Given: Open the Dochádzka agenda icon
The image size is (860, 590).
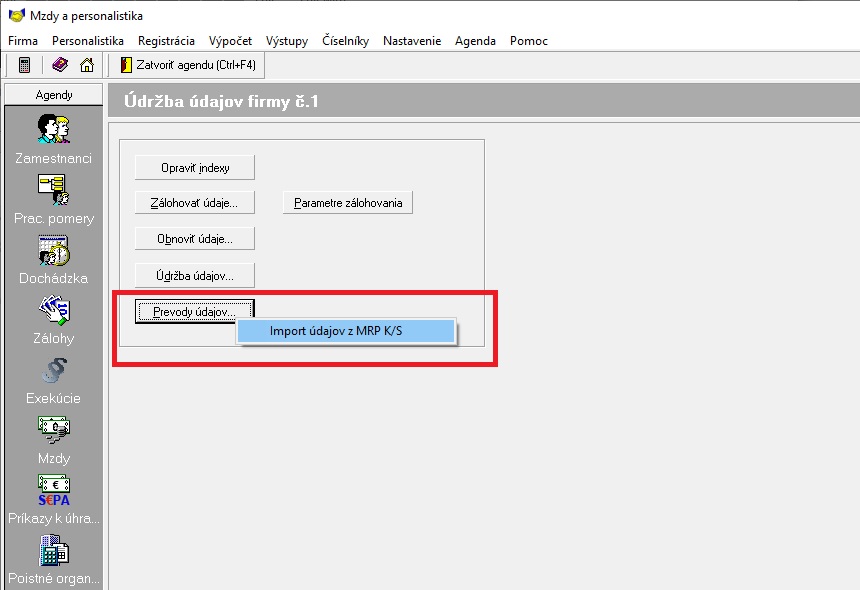Looking at the screenshot, I should (x=53, y=250).
